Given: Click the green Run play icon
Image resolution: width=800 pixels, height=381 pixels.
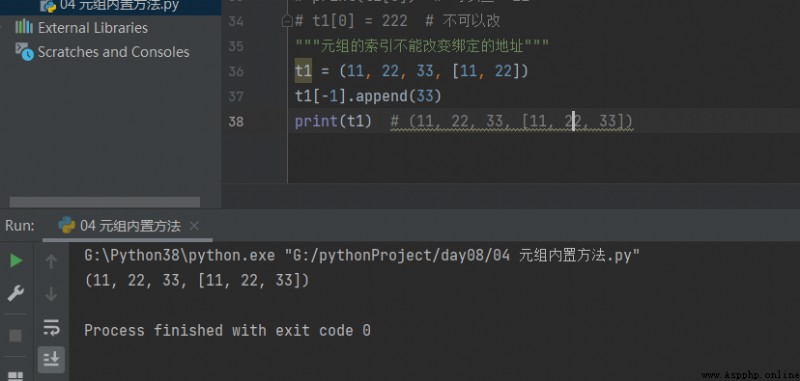Looking at the screenshot, I should click(16, 261).
